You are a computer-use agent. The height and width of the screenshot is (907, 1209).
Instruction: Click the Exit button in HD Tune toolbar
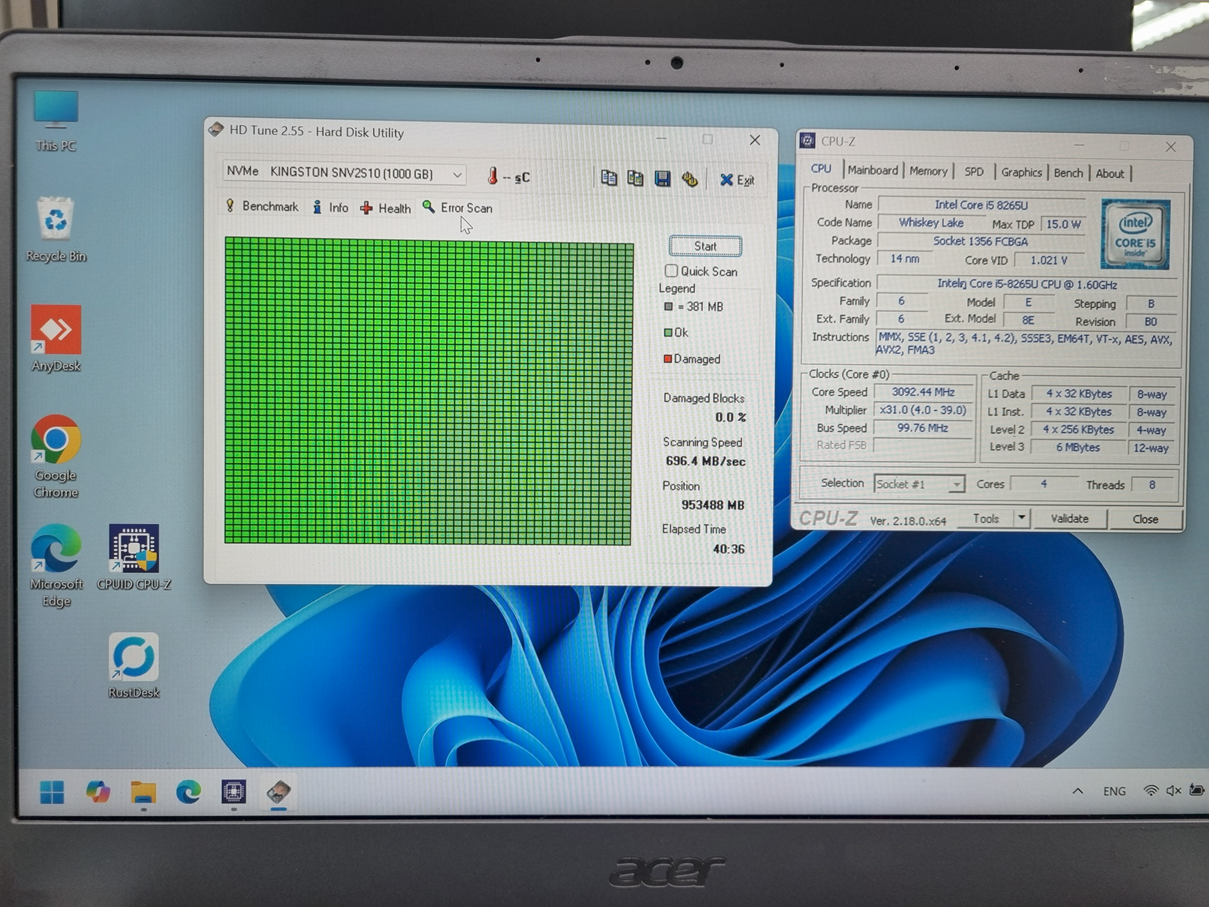coord(737,180)
